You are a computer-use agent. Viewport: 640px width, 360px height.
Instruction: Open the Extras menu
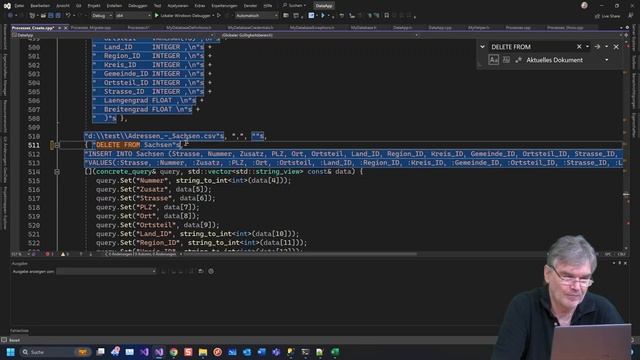point(200,6)
